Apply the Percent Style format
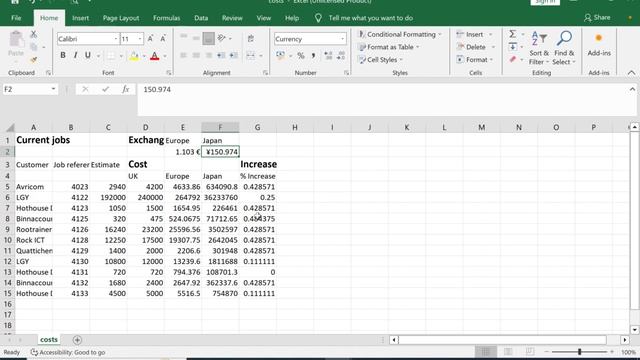Viewport: 640px width, 360px height. click(x=301, y=56)
